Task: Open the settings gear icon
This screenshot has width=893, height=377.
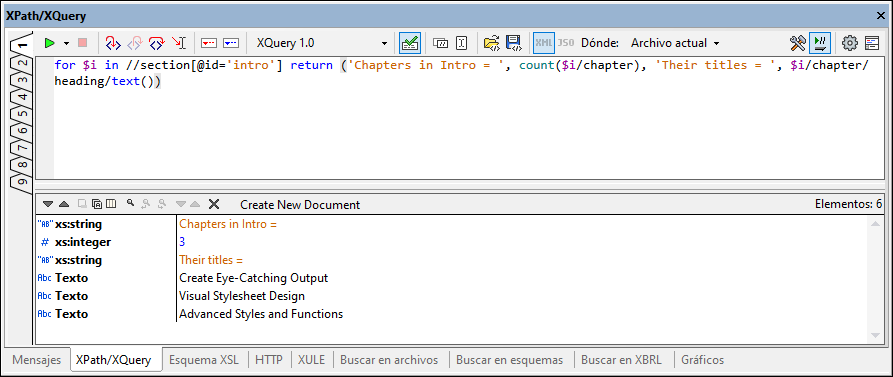Action: tap(850, 43)
